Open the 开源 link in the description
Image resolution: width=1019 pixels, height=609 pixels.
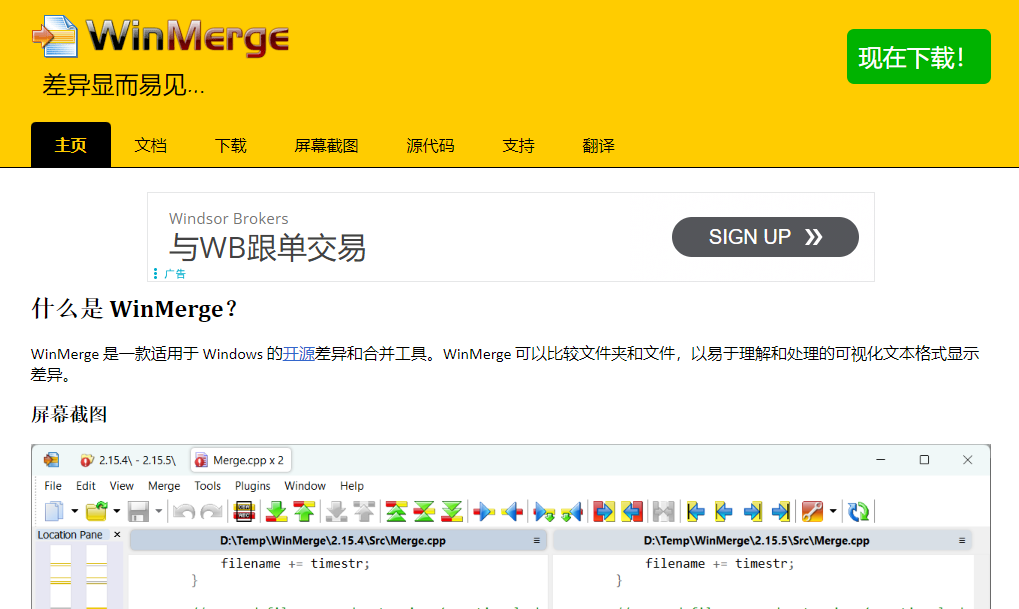tap(297, 353)
